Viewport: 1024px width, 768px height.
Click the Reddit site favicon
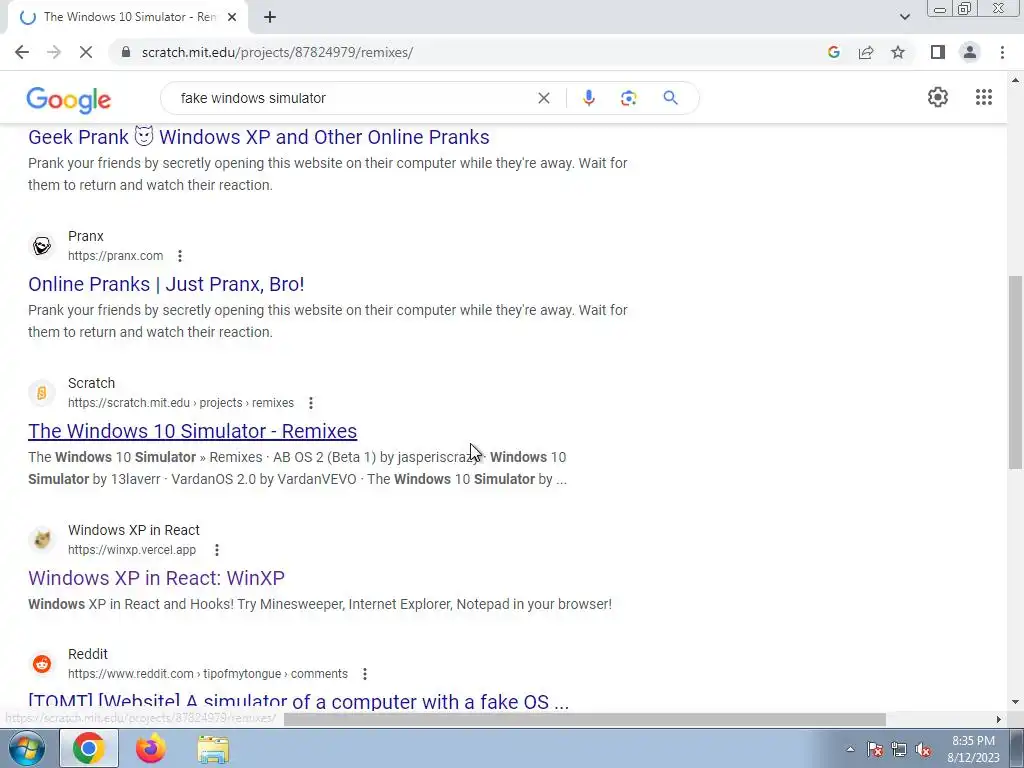tap(42, 664)
